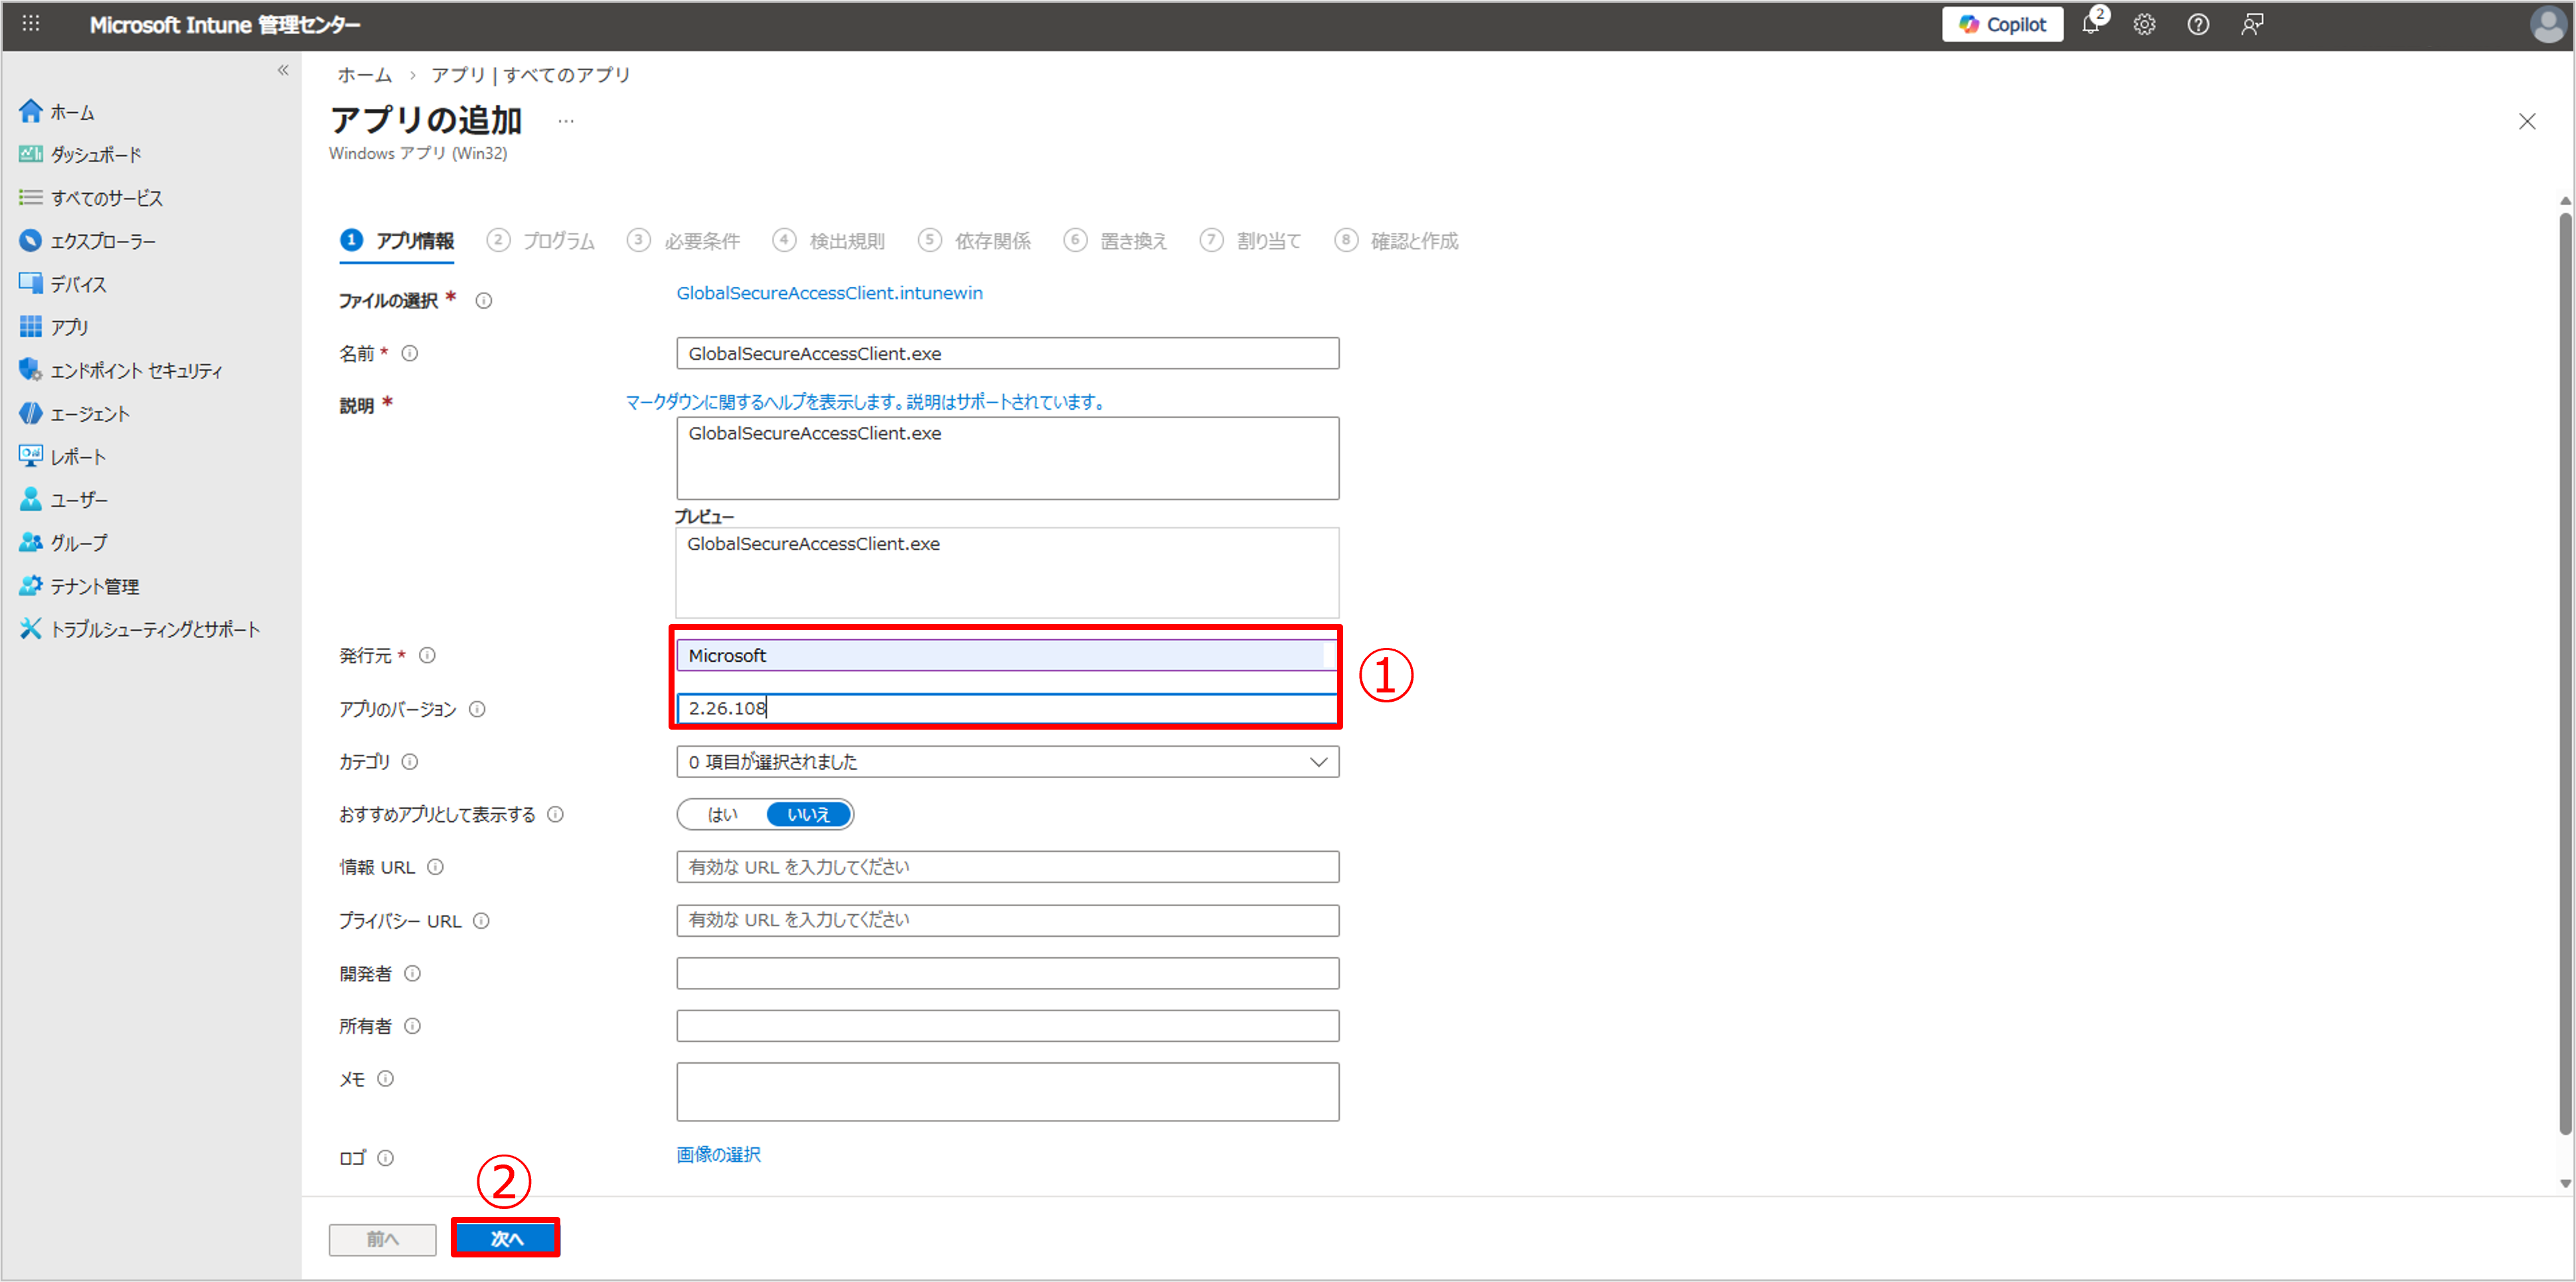The width and height of the screenshot is (2576, 1282).
Task: Open the ellipsis menu beside アプリの追加
Action: pos(566,121)
